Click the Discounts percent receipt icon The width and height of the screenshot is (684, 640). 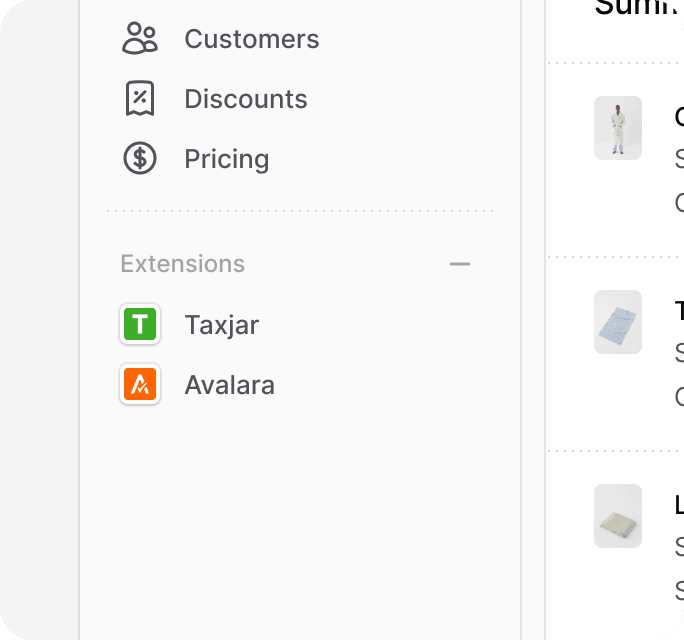pyautogui.click(x=140, y=98)
